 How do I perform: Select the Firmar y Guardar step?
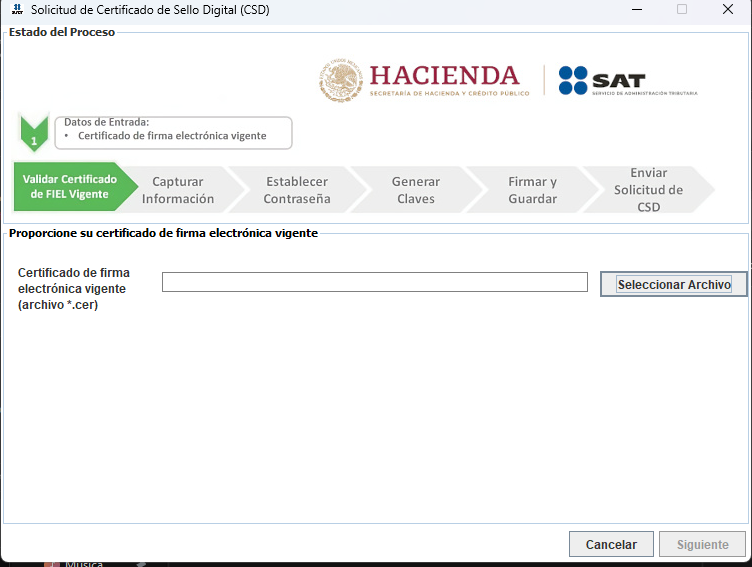pos(532,190)
